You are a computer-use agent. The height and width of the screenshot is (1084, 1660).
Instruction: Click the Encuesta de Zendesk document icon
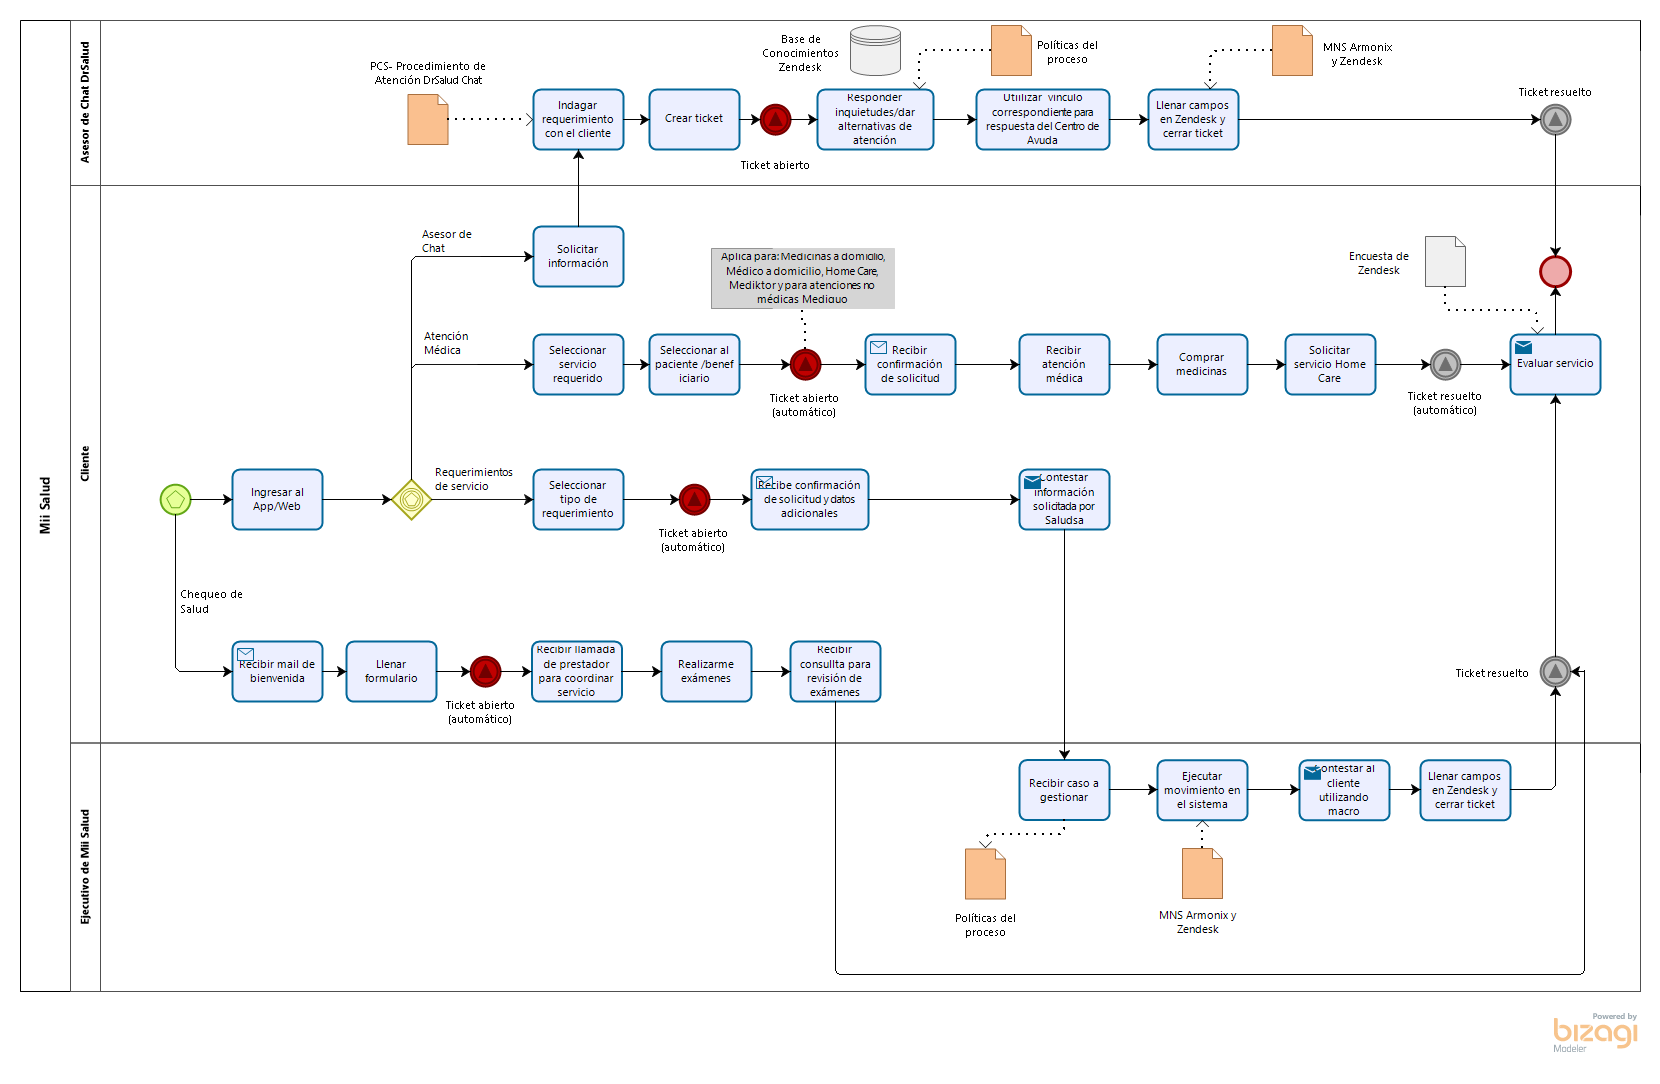[x=1445, y=262]
